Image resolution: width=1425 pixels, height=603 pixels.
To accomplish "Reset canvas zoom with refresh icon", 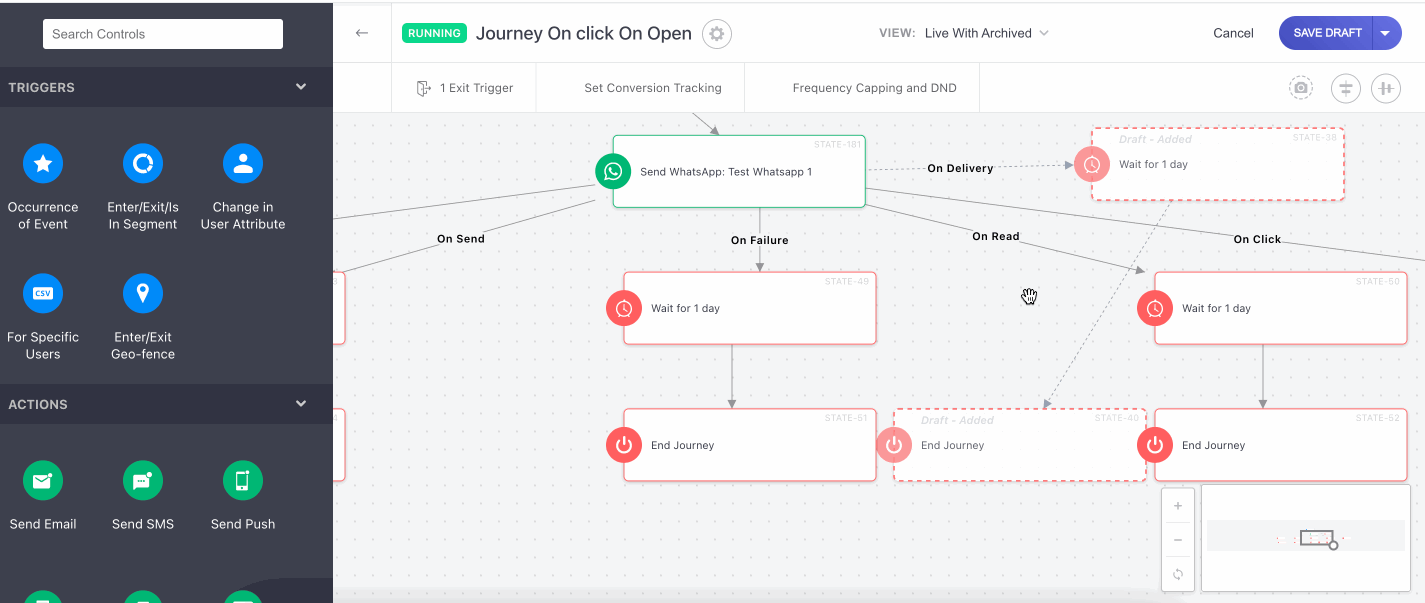I will (x=1178, y=574).
